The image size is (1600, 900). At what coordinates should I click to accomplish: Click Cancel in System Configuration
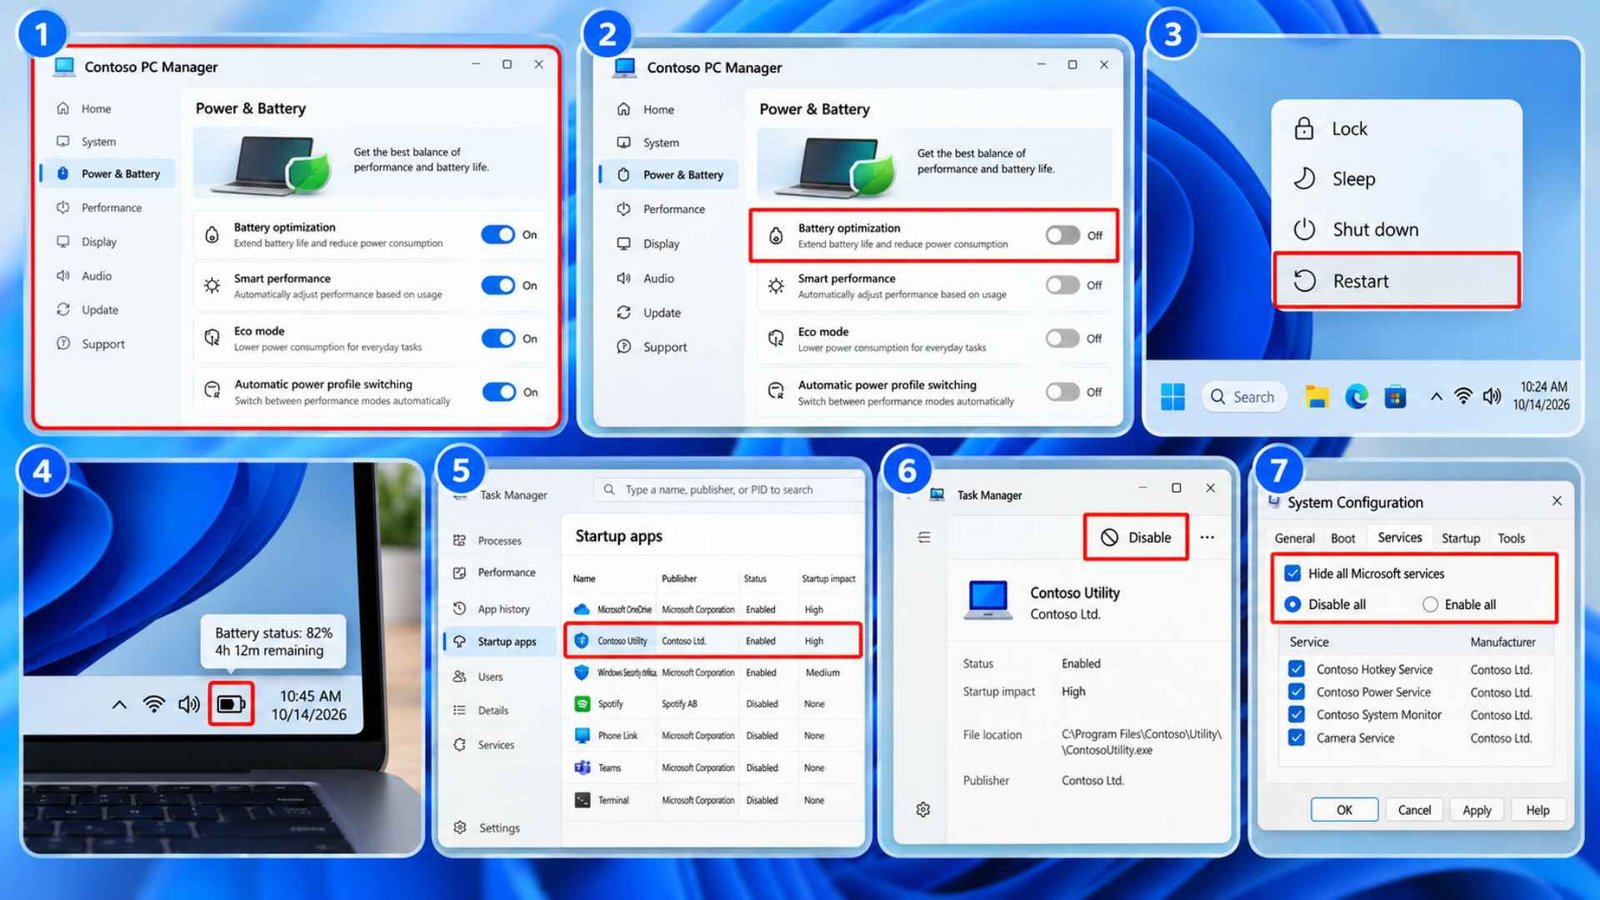1414,810
